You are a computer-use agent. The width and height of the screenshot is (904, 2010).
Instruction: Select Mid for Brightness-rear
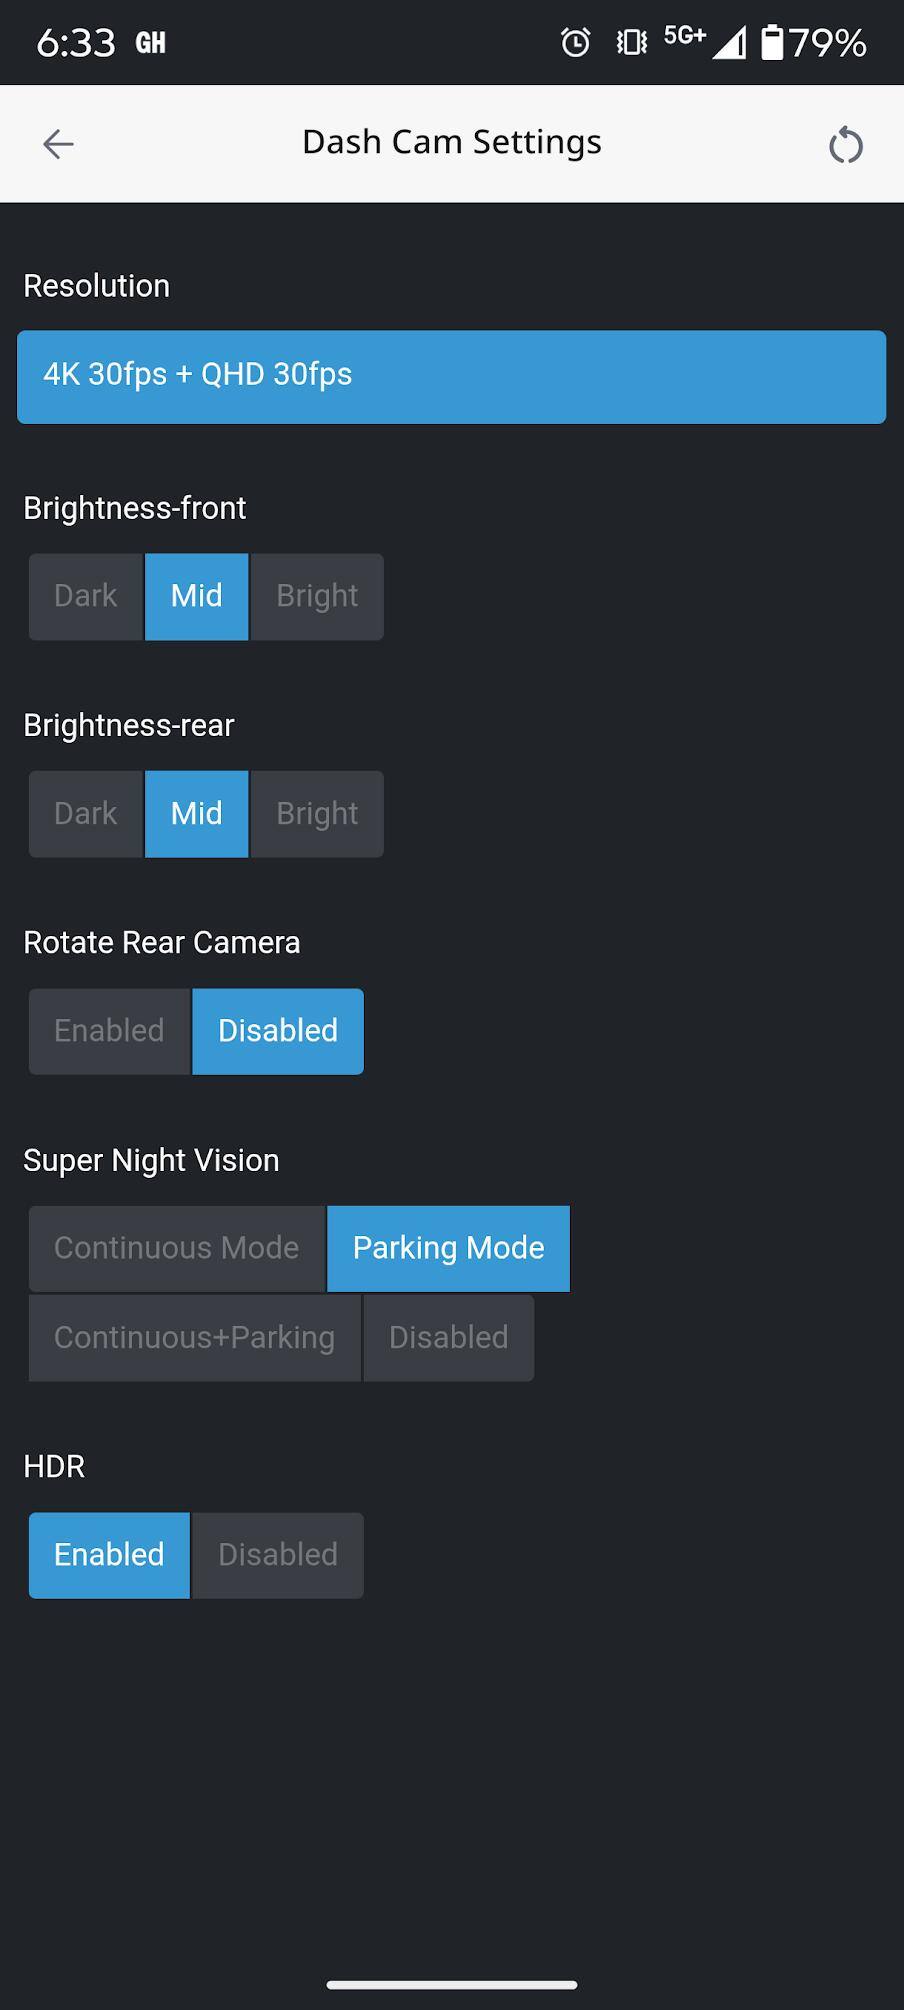(197, 813)
